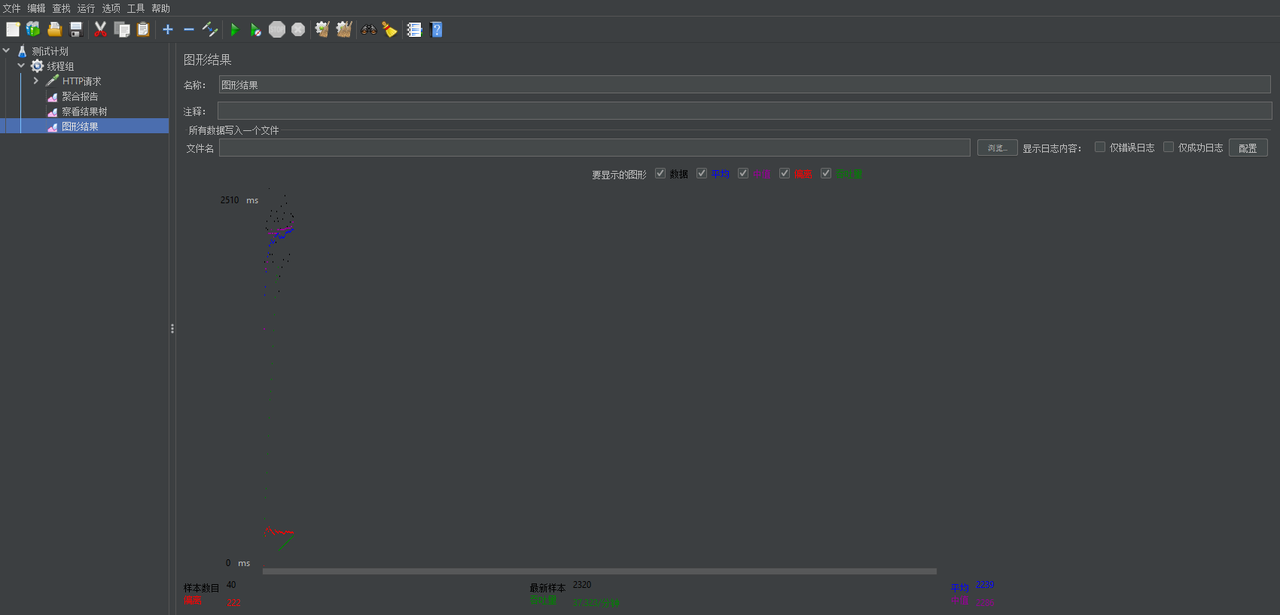Click the 配置 button

pos(1247,148)
